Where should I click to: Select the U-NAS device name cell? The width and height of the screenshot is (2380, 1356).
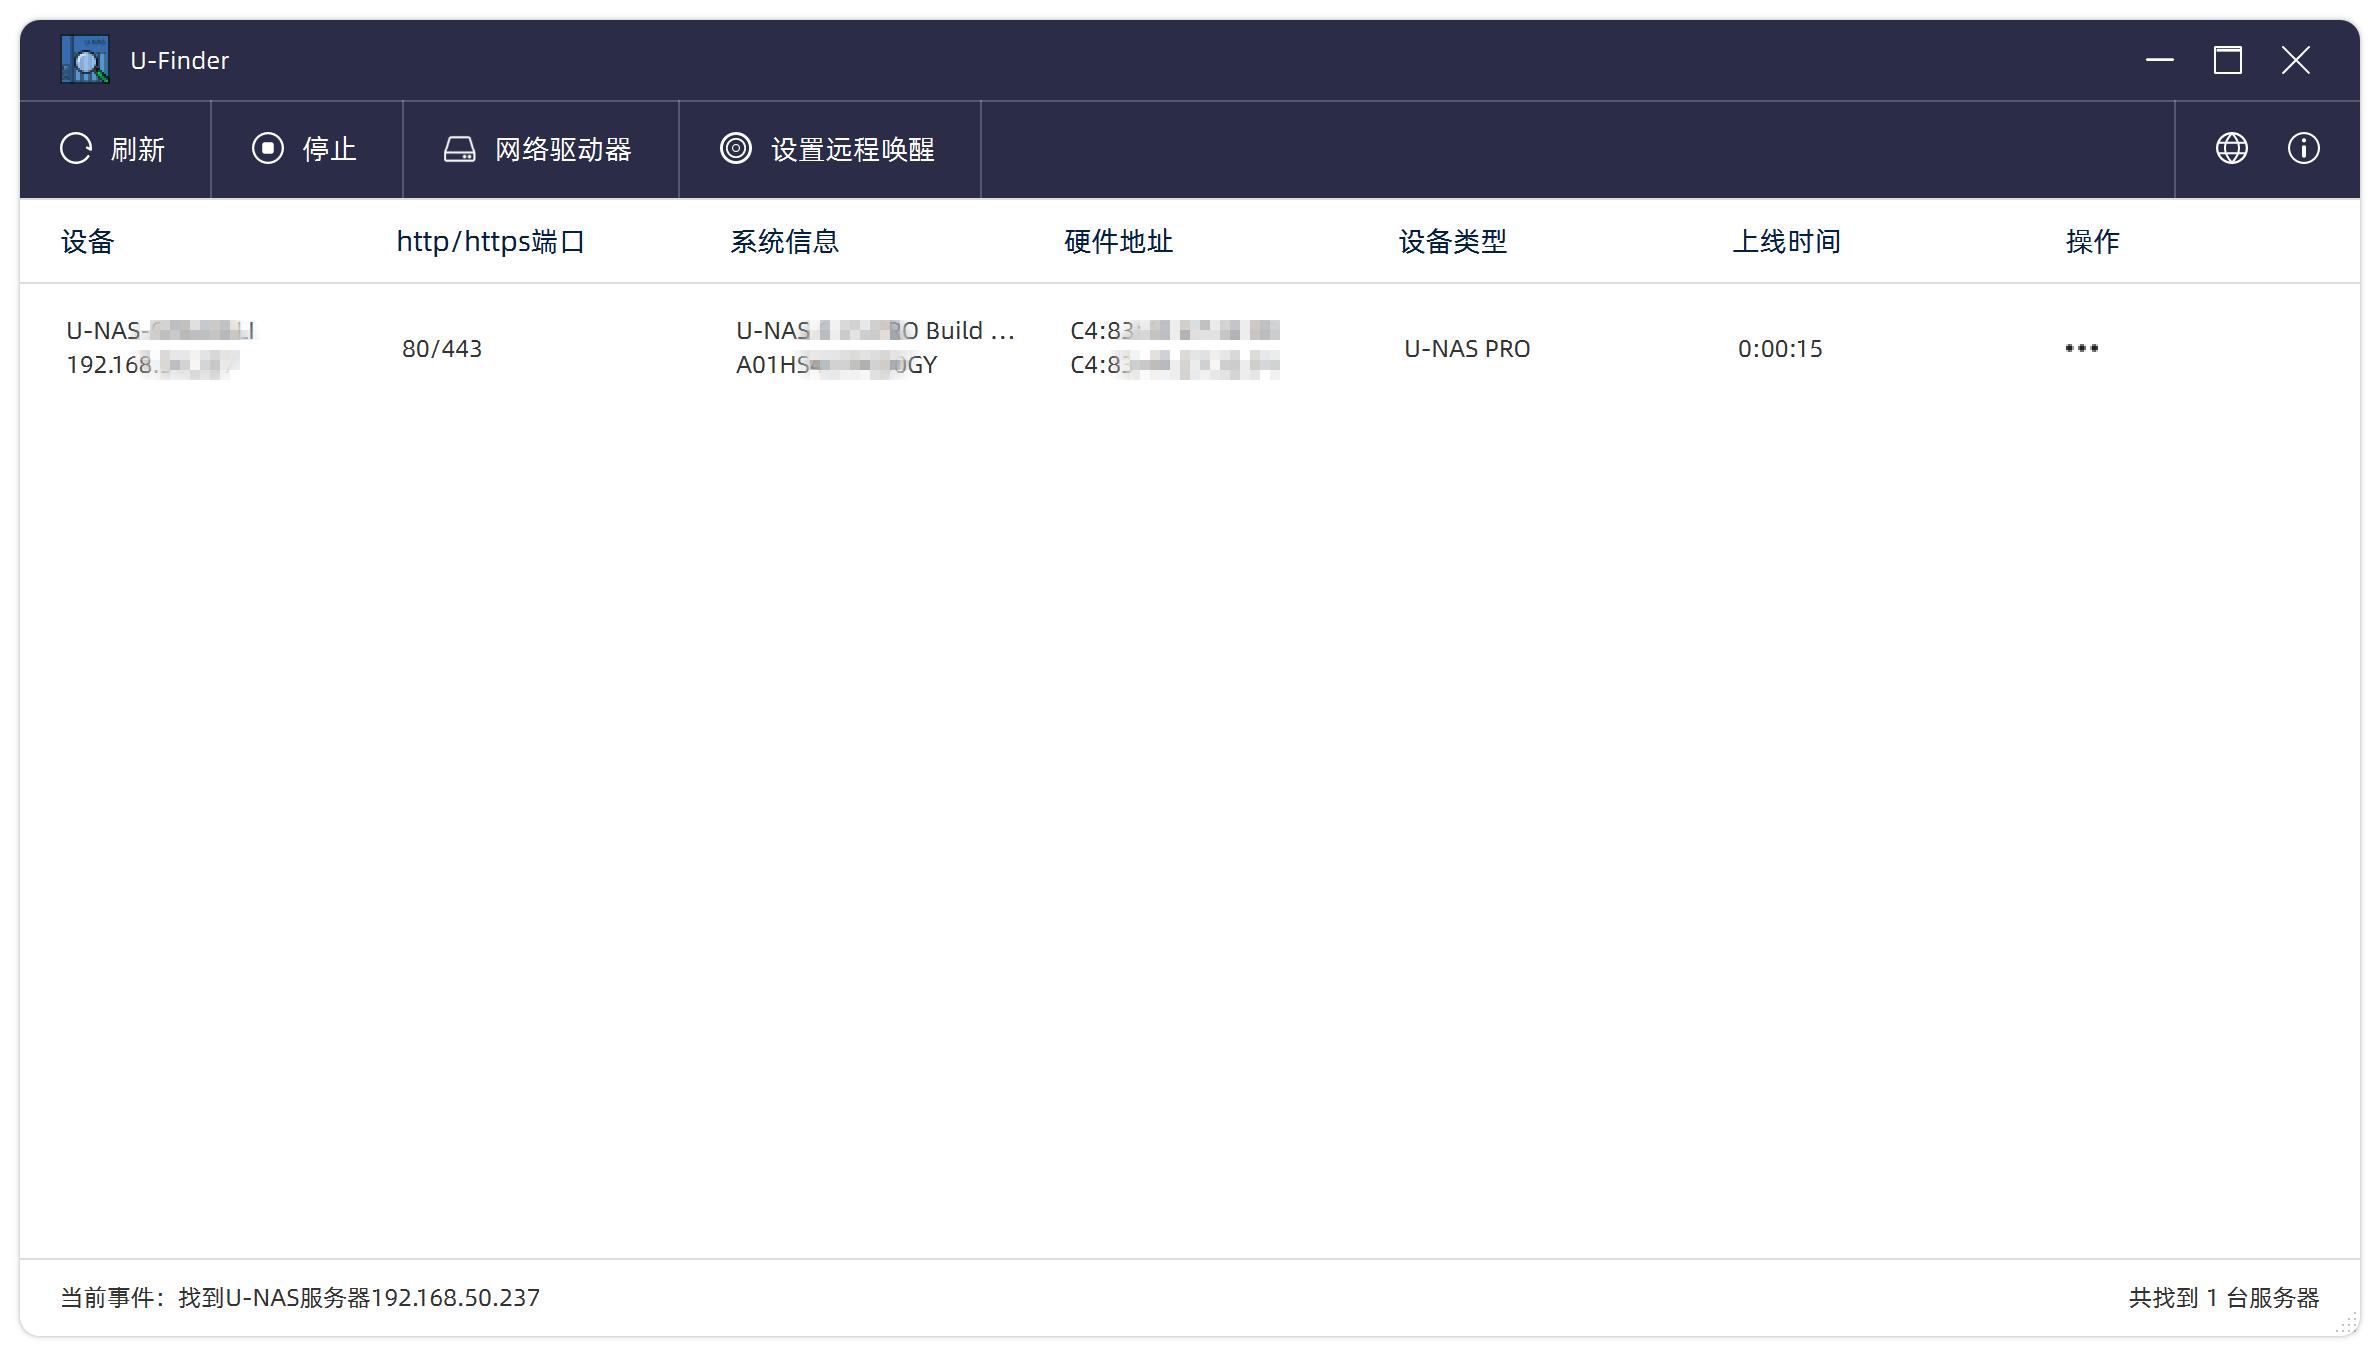coord(160,331)
